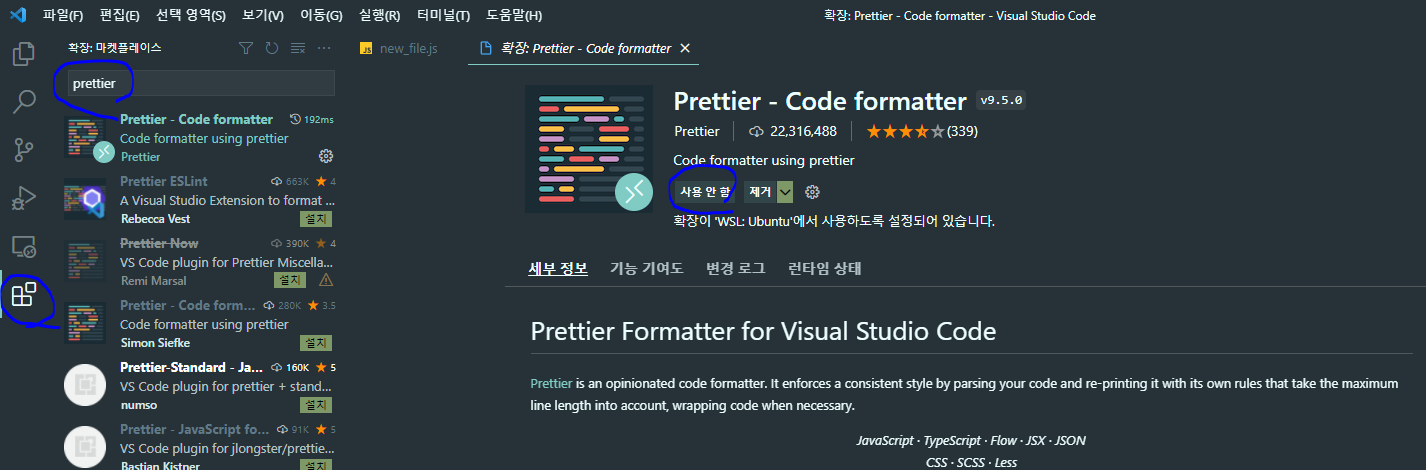Refresh the extensions marketplace list

(x=272, y=48)
